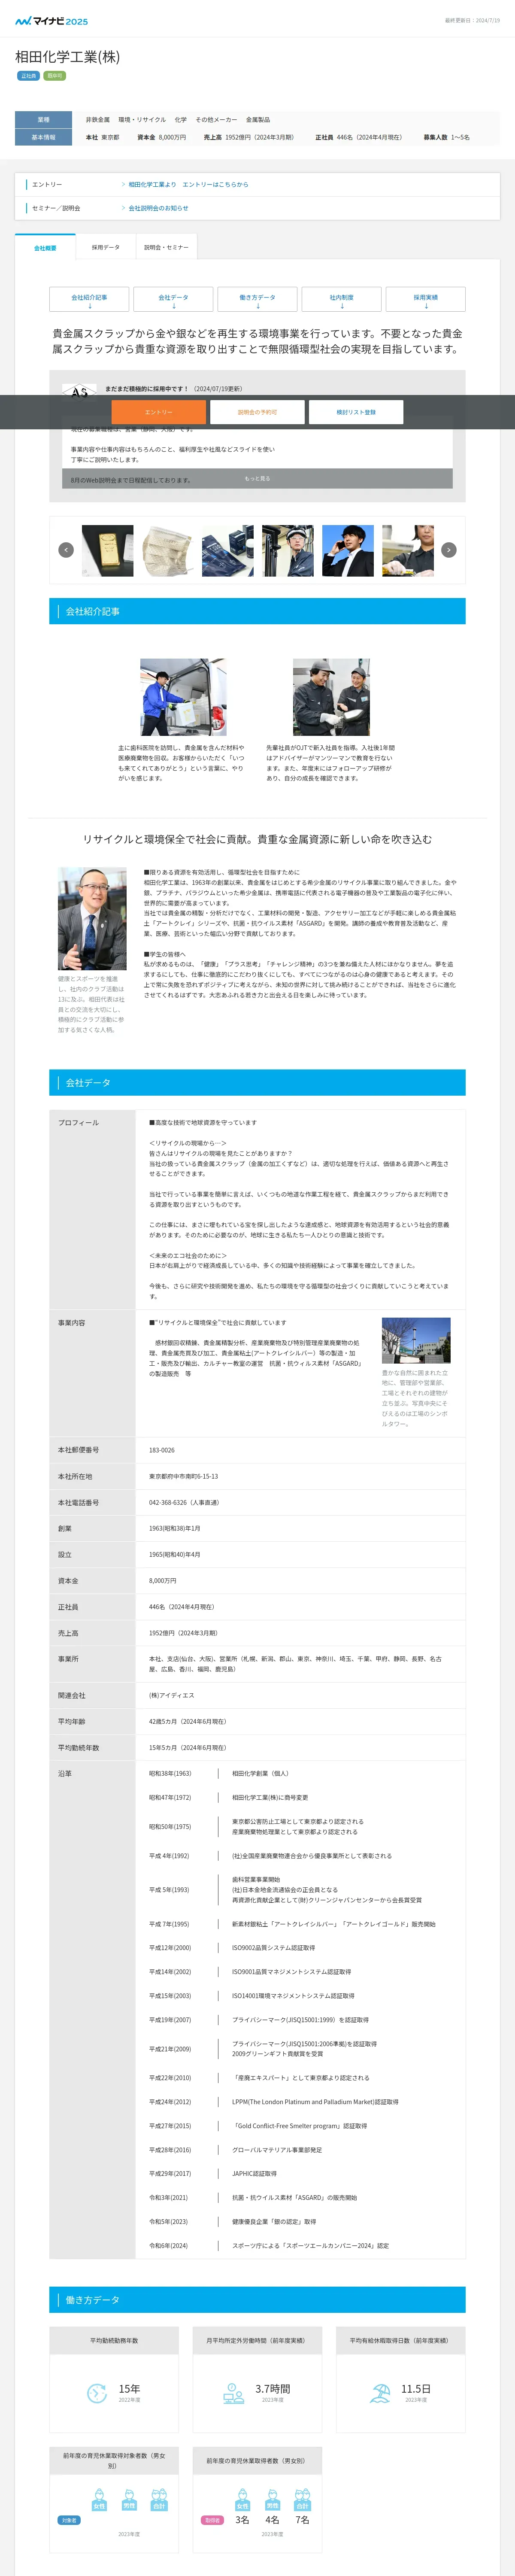
Task: Click the beach umbrella icon beside 11.5日
Action: point(380,2393)
